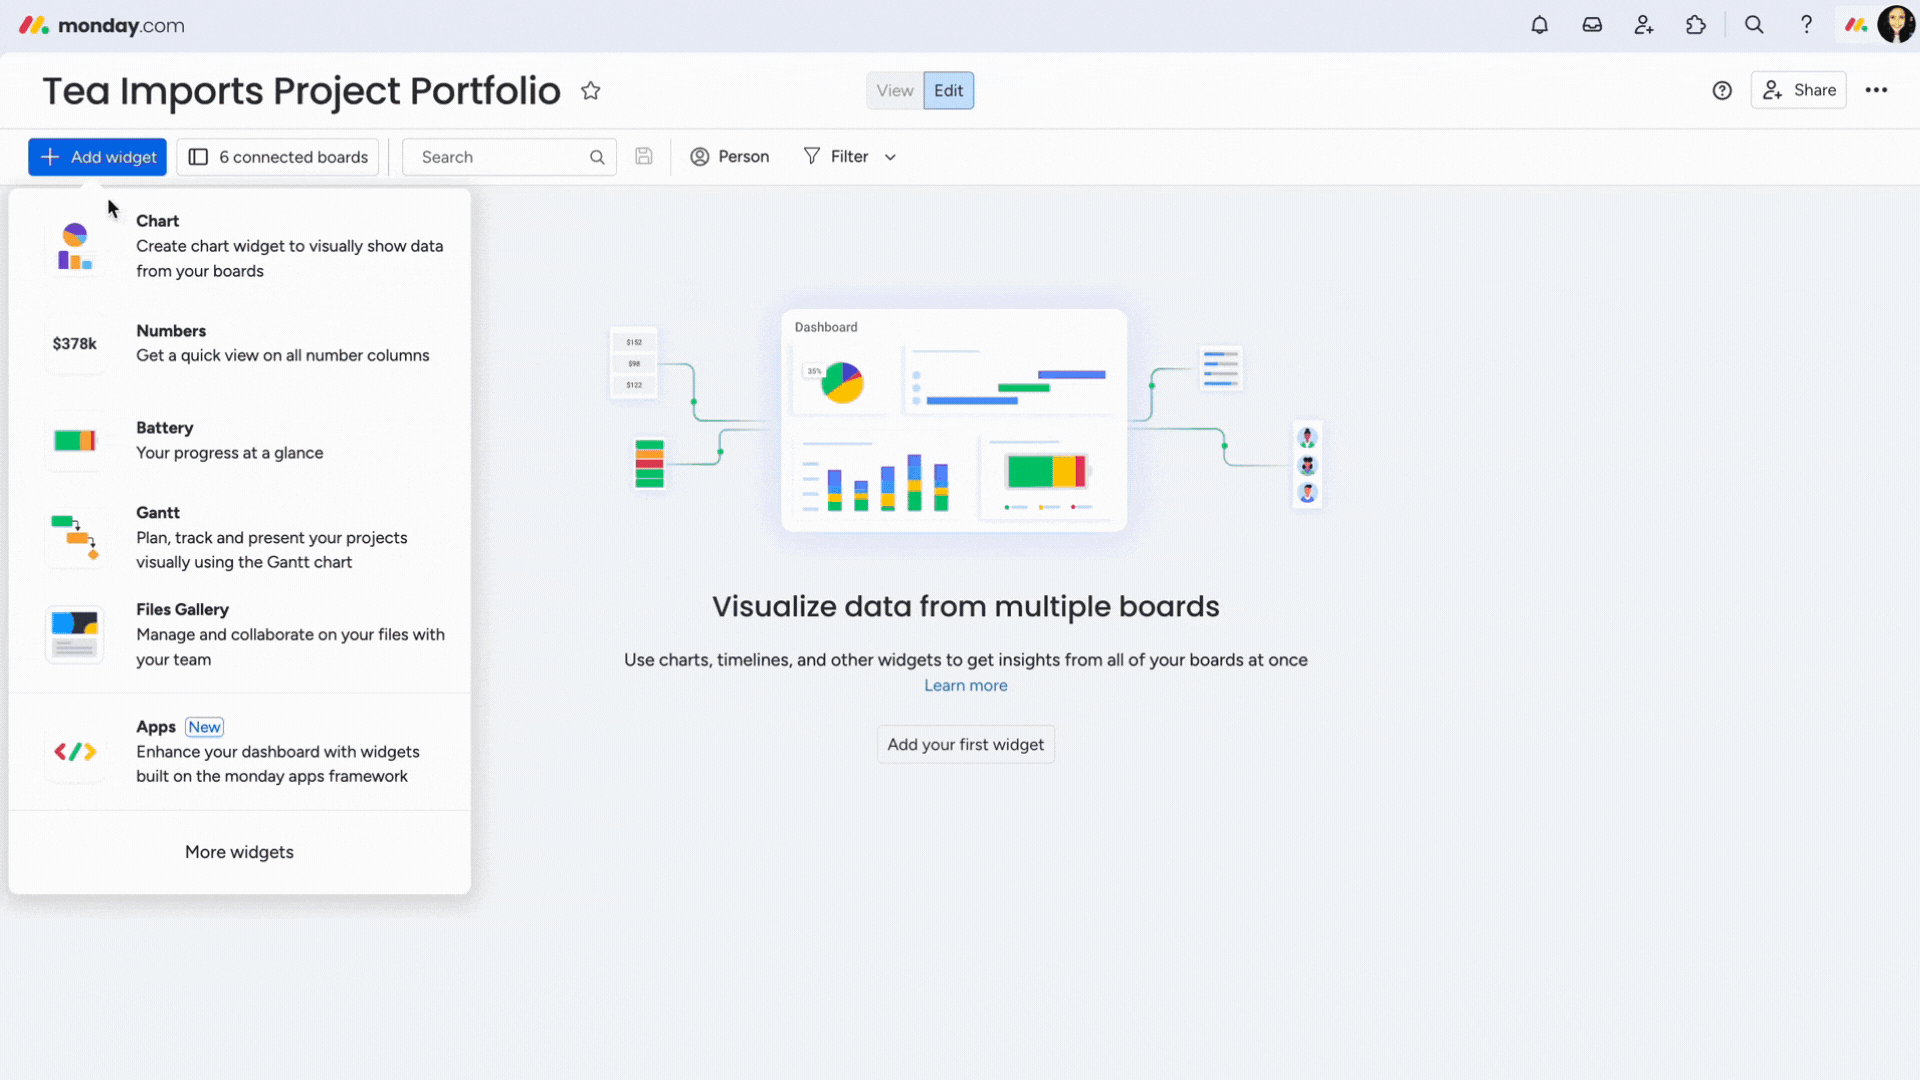Click the Battery widget icon
The image size is (1920, 1080).
(75, 439)
